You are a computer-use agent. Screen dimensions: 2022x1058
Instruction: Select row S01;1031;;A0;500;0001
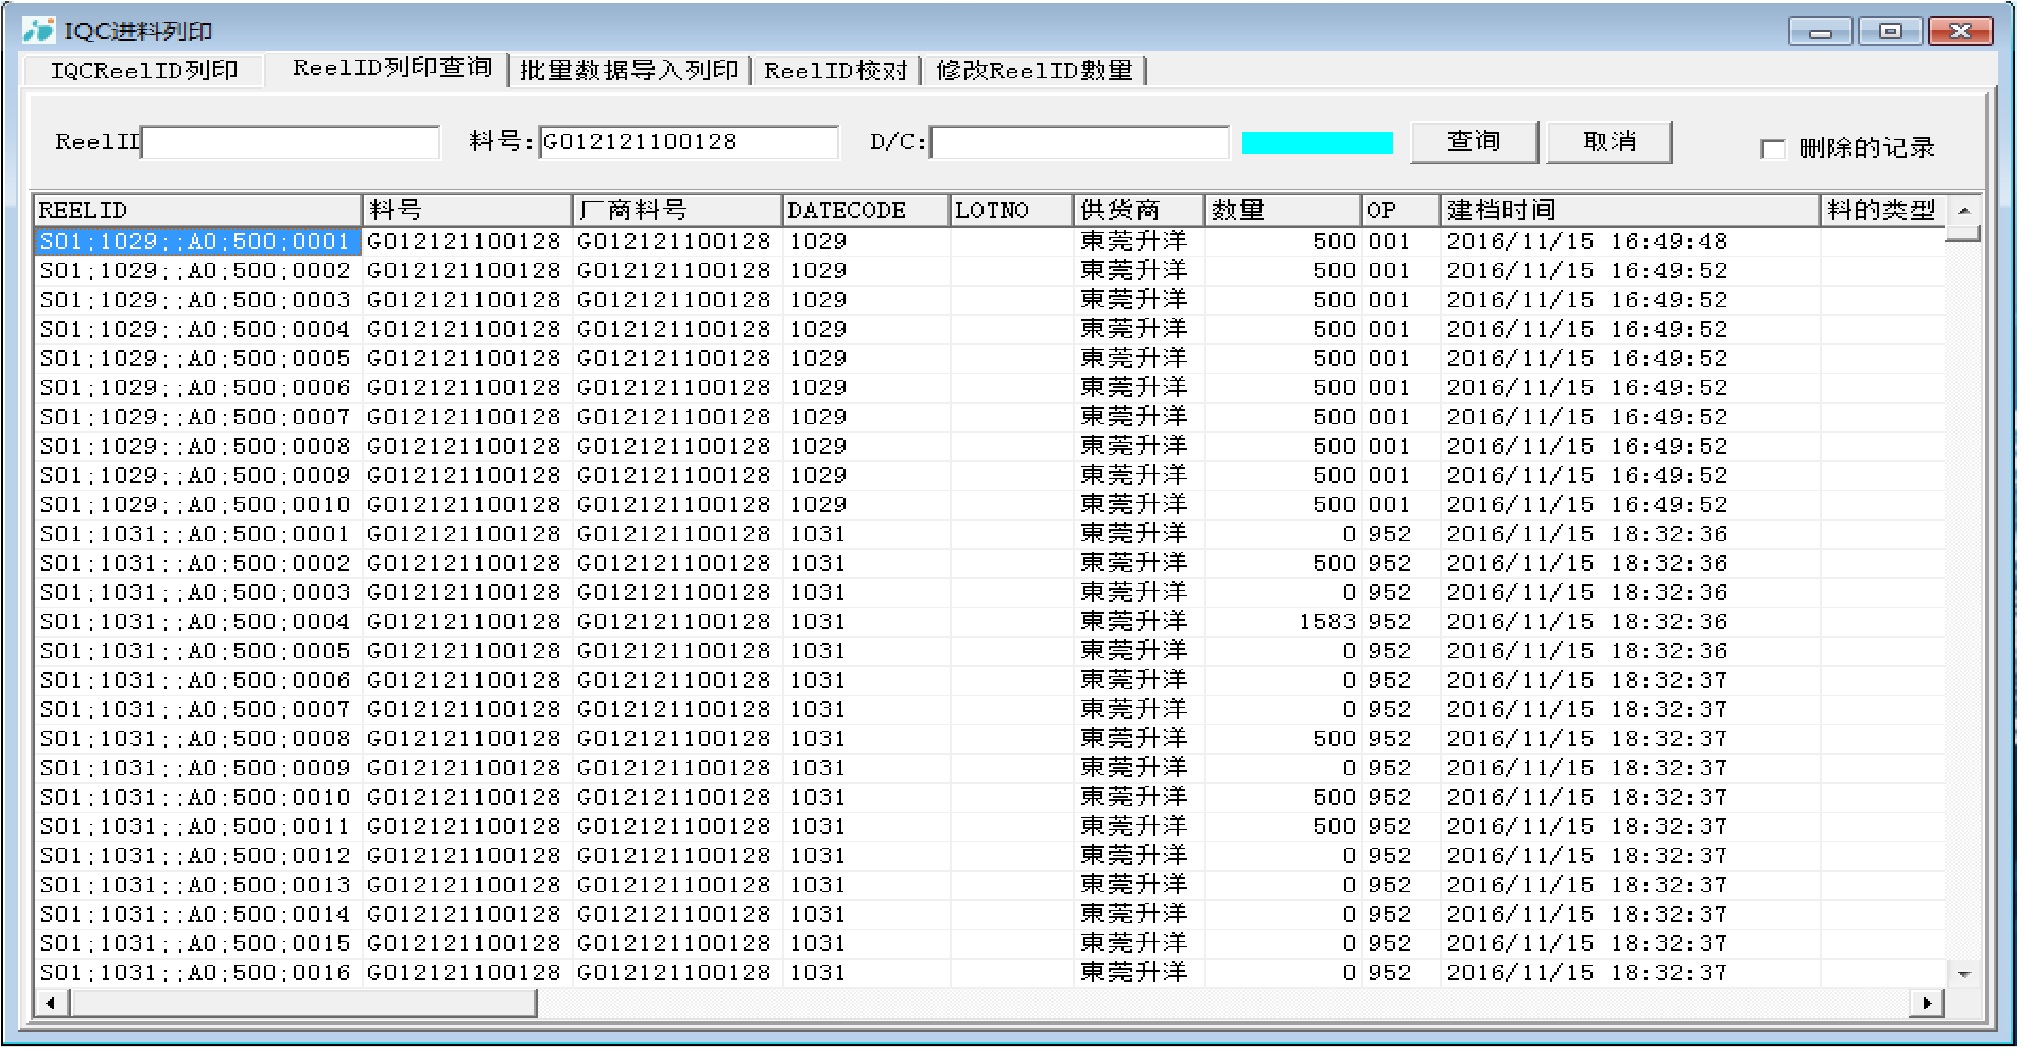coord(990,534)
